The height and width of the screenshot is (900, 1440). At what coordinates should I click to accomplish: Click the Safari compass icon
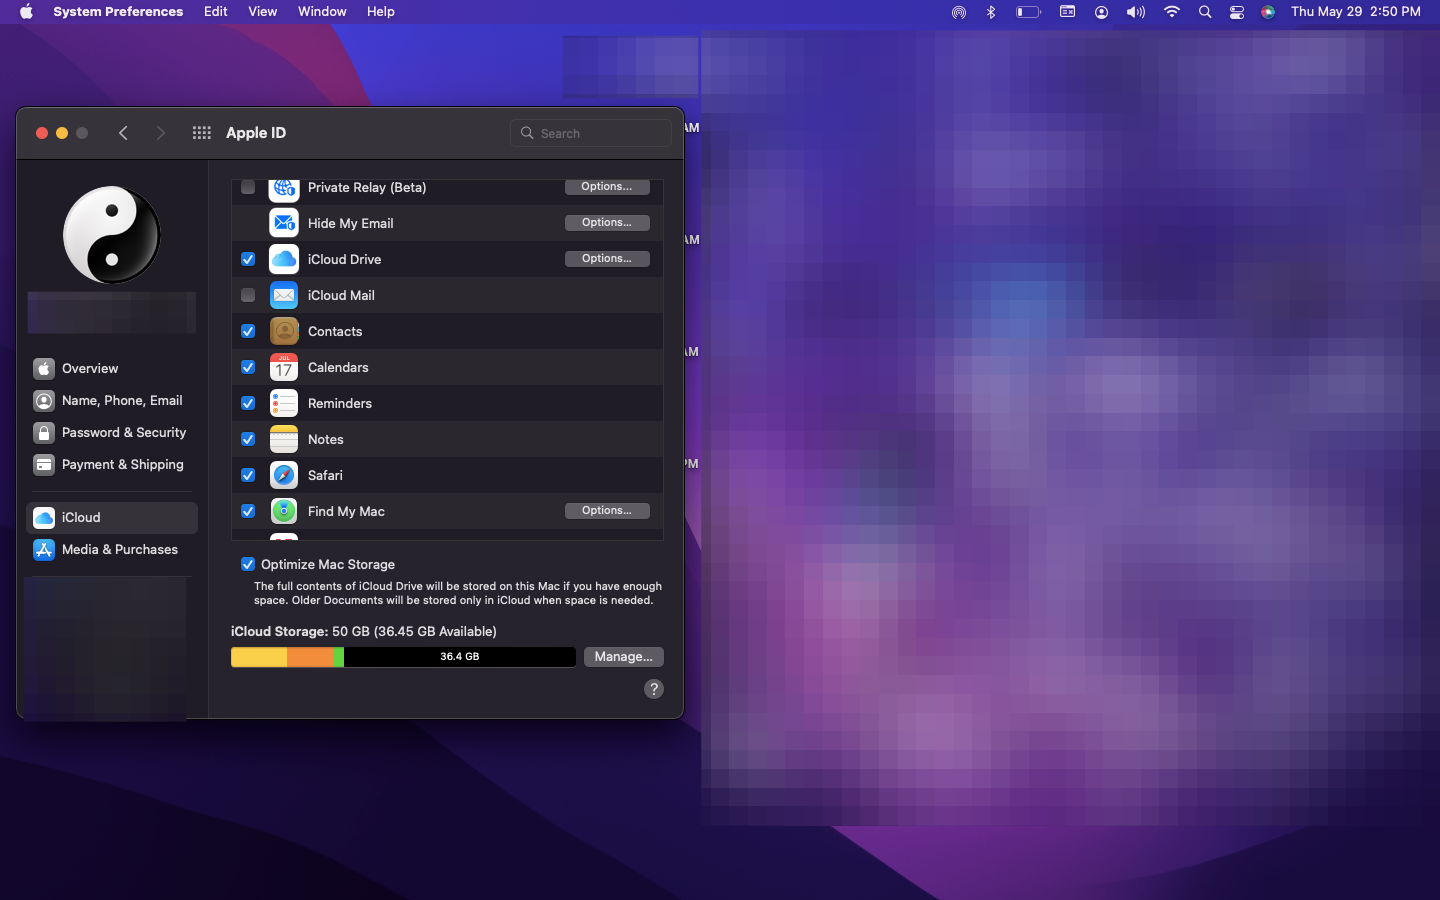pyautogui.click(x=284, y=475)
